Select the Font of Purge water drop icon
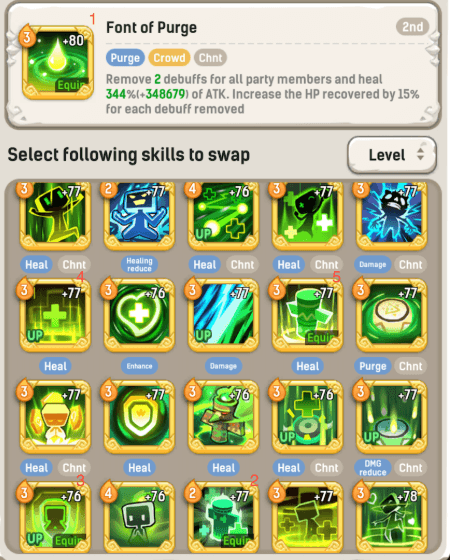Viewport: 450px width, 560px height. (x=57, y=62)
